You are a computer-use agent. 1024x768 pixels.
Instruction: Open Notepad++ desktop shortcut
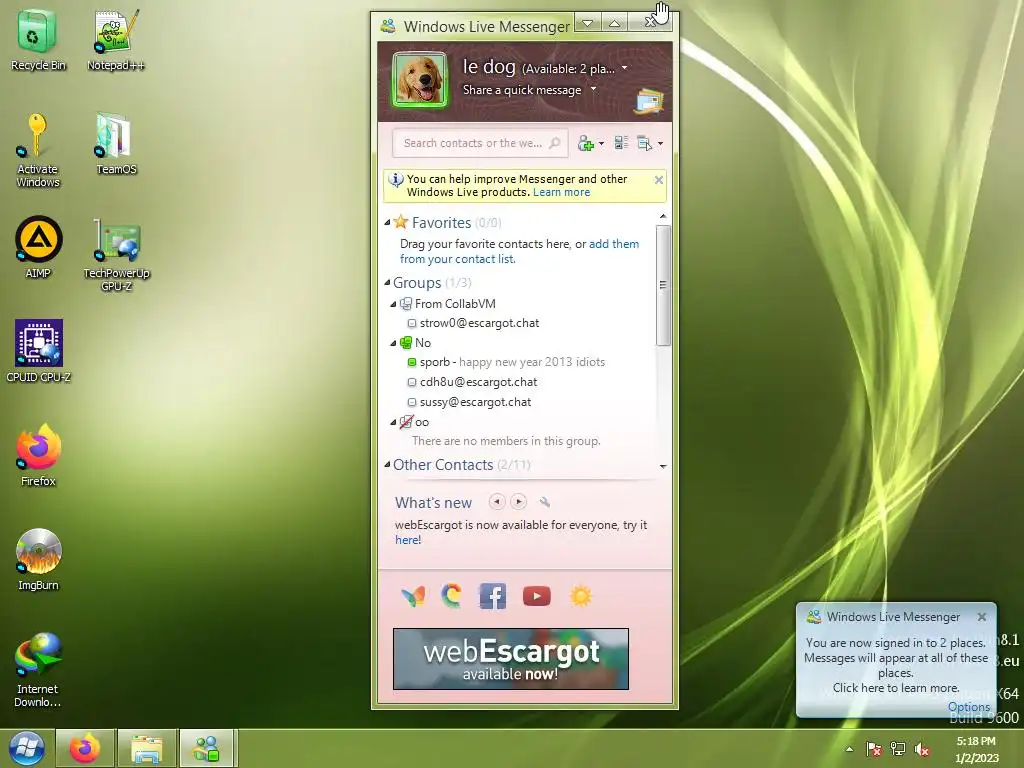click(x=116, y=40)
